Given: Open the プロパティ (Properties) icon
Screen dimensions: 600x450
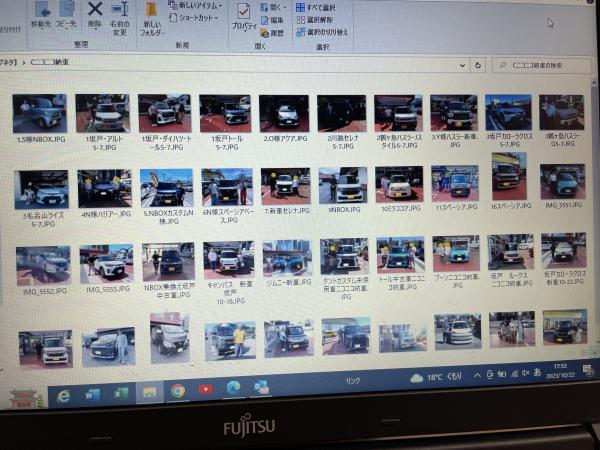Looking at the screenshot, I should coord(242,16).
